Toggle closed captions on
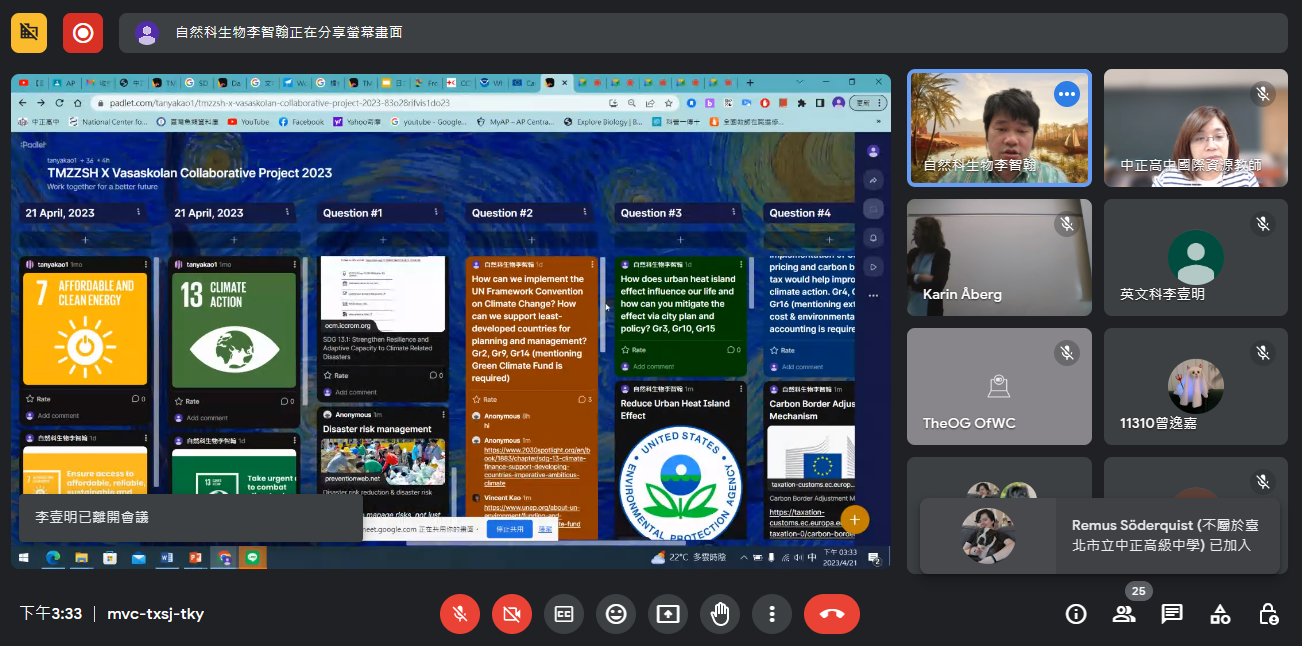Viewport: 1302px width, 646px height. (x=564, y=614)
